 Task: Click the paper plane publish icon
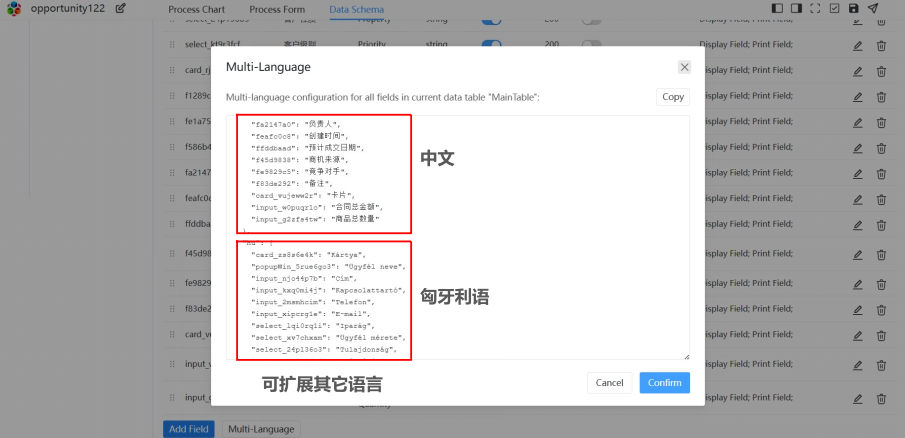click(x=873, y=9)
